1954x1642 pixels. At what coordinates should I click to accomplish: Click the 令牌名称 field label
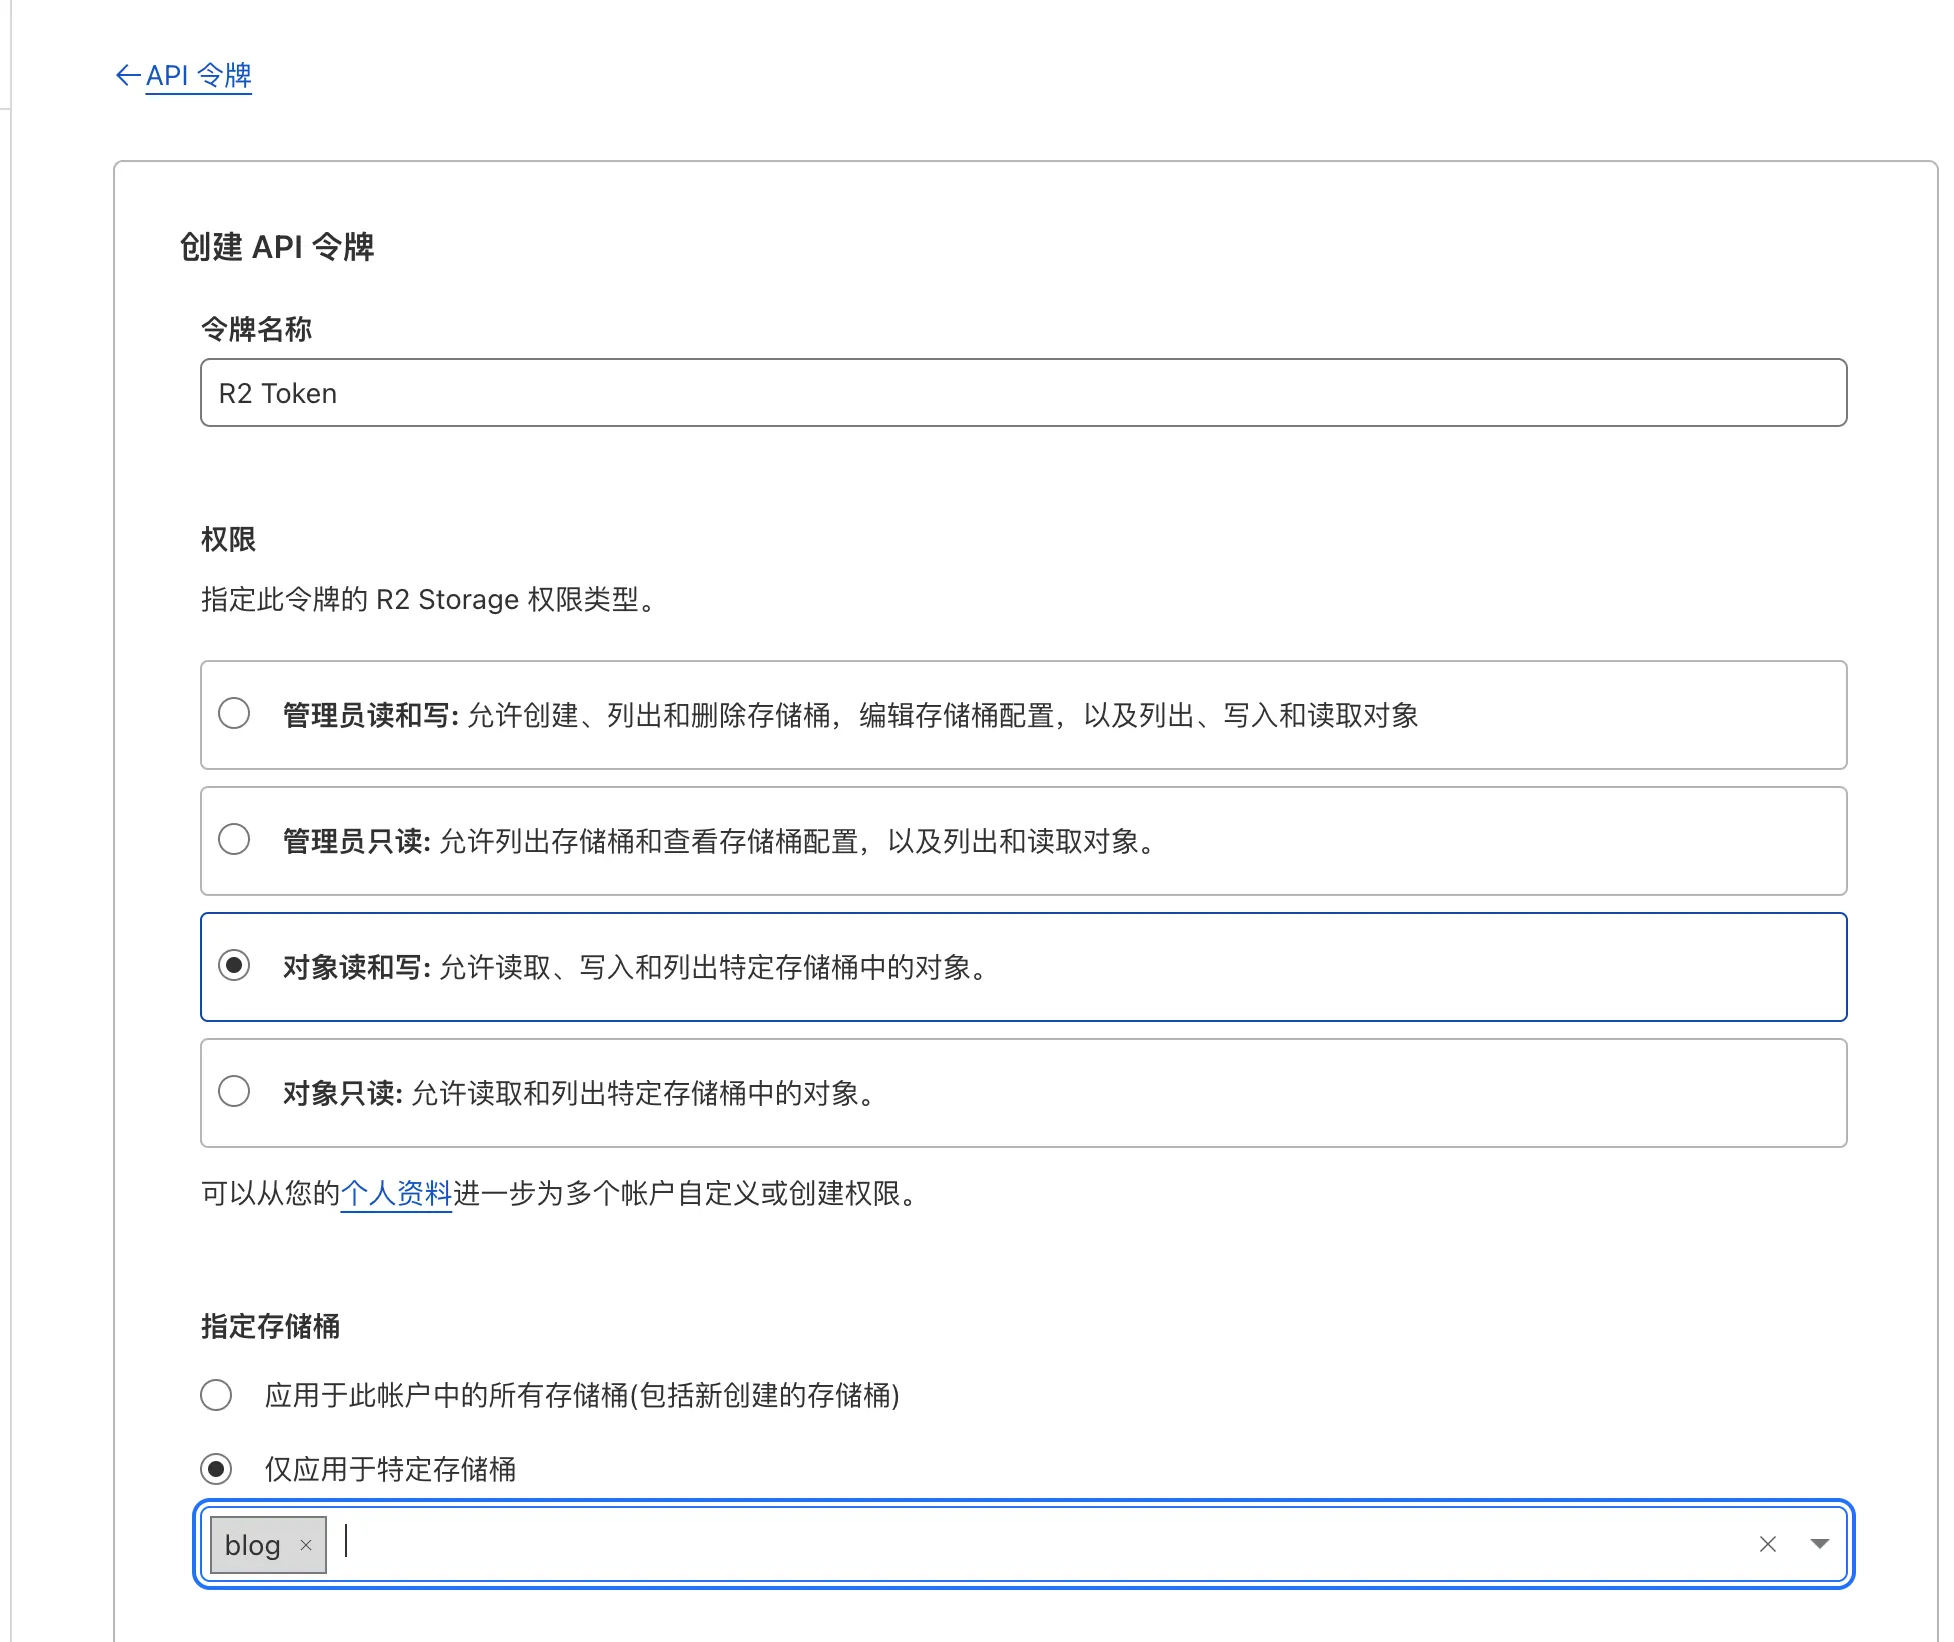click(256, 329)
